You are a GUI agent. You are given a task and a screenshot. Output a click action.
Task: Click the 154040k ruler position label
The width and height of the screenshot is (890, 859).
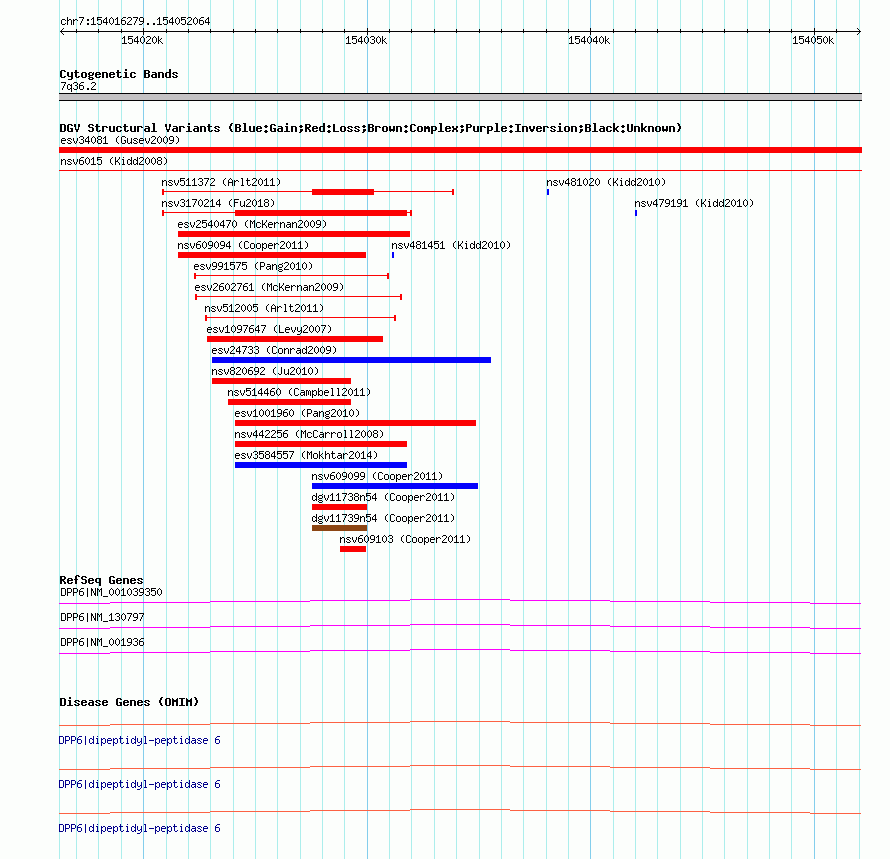point(589,40)
